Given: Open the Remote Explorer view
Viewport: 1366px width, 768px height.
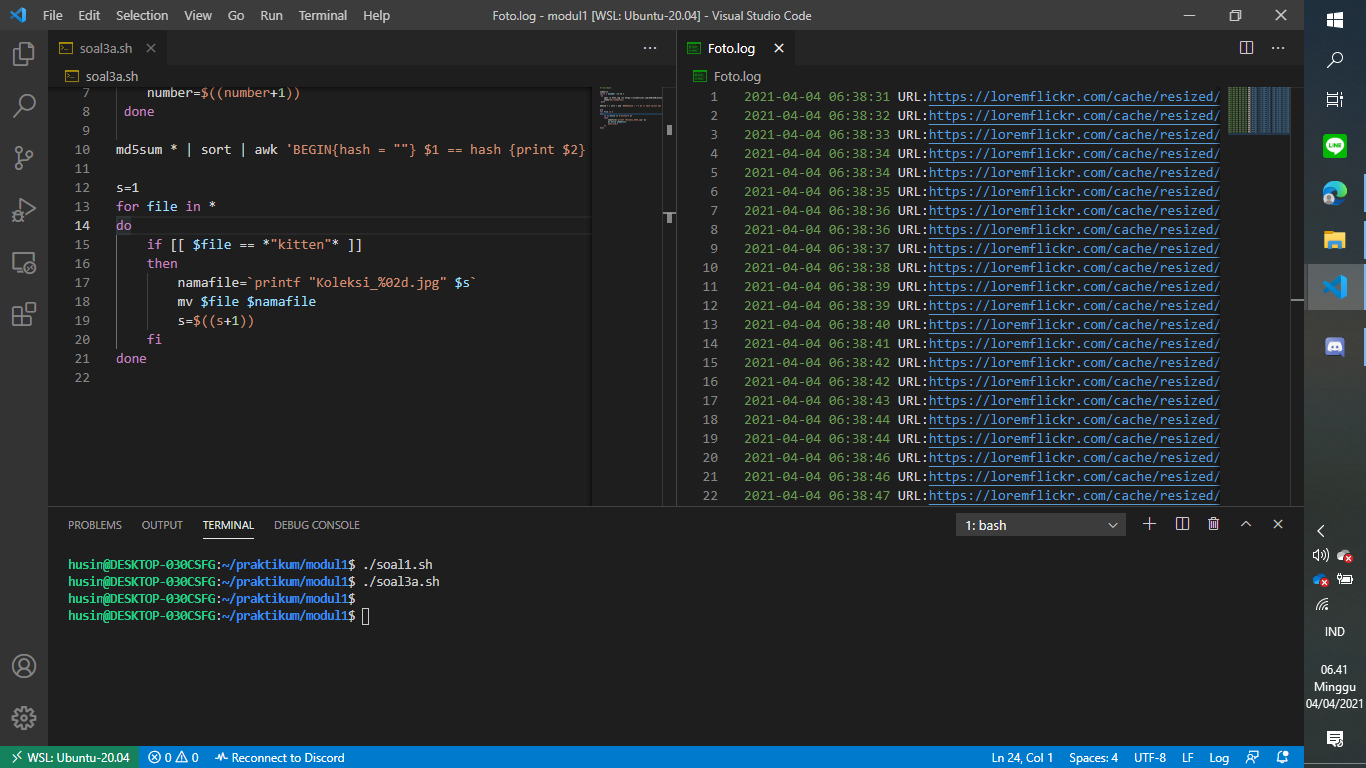Looking at the screenshot, I should tap(24, 263).
